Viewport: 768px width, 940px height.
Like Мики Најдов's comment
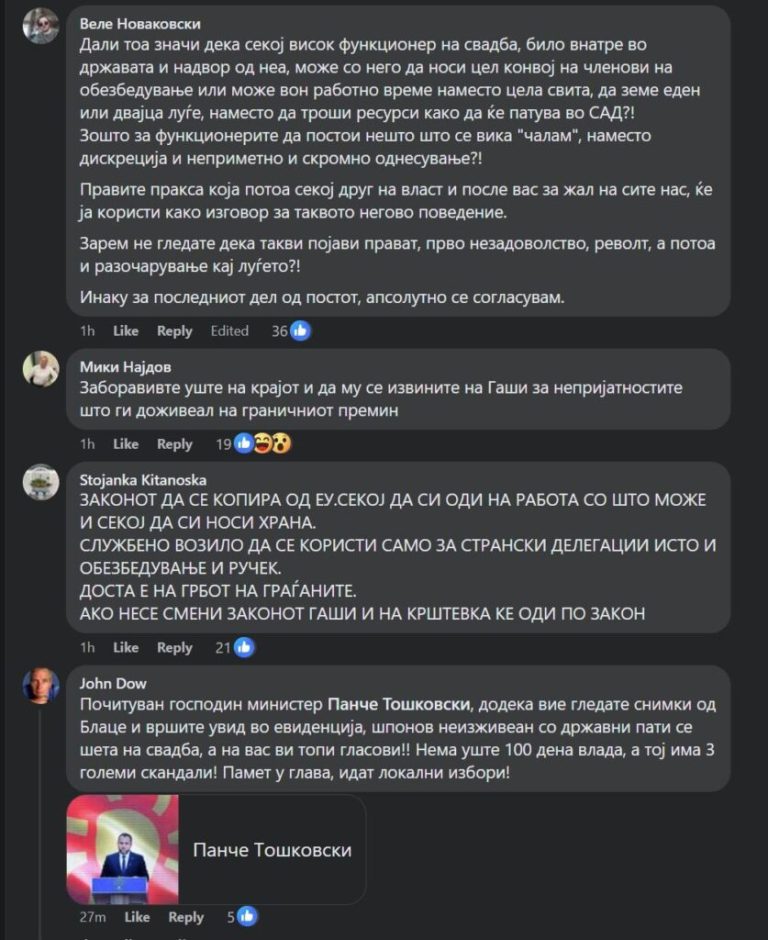coord(126,444)
